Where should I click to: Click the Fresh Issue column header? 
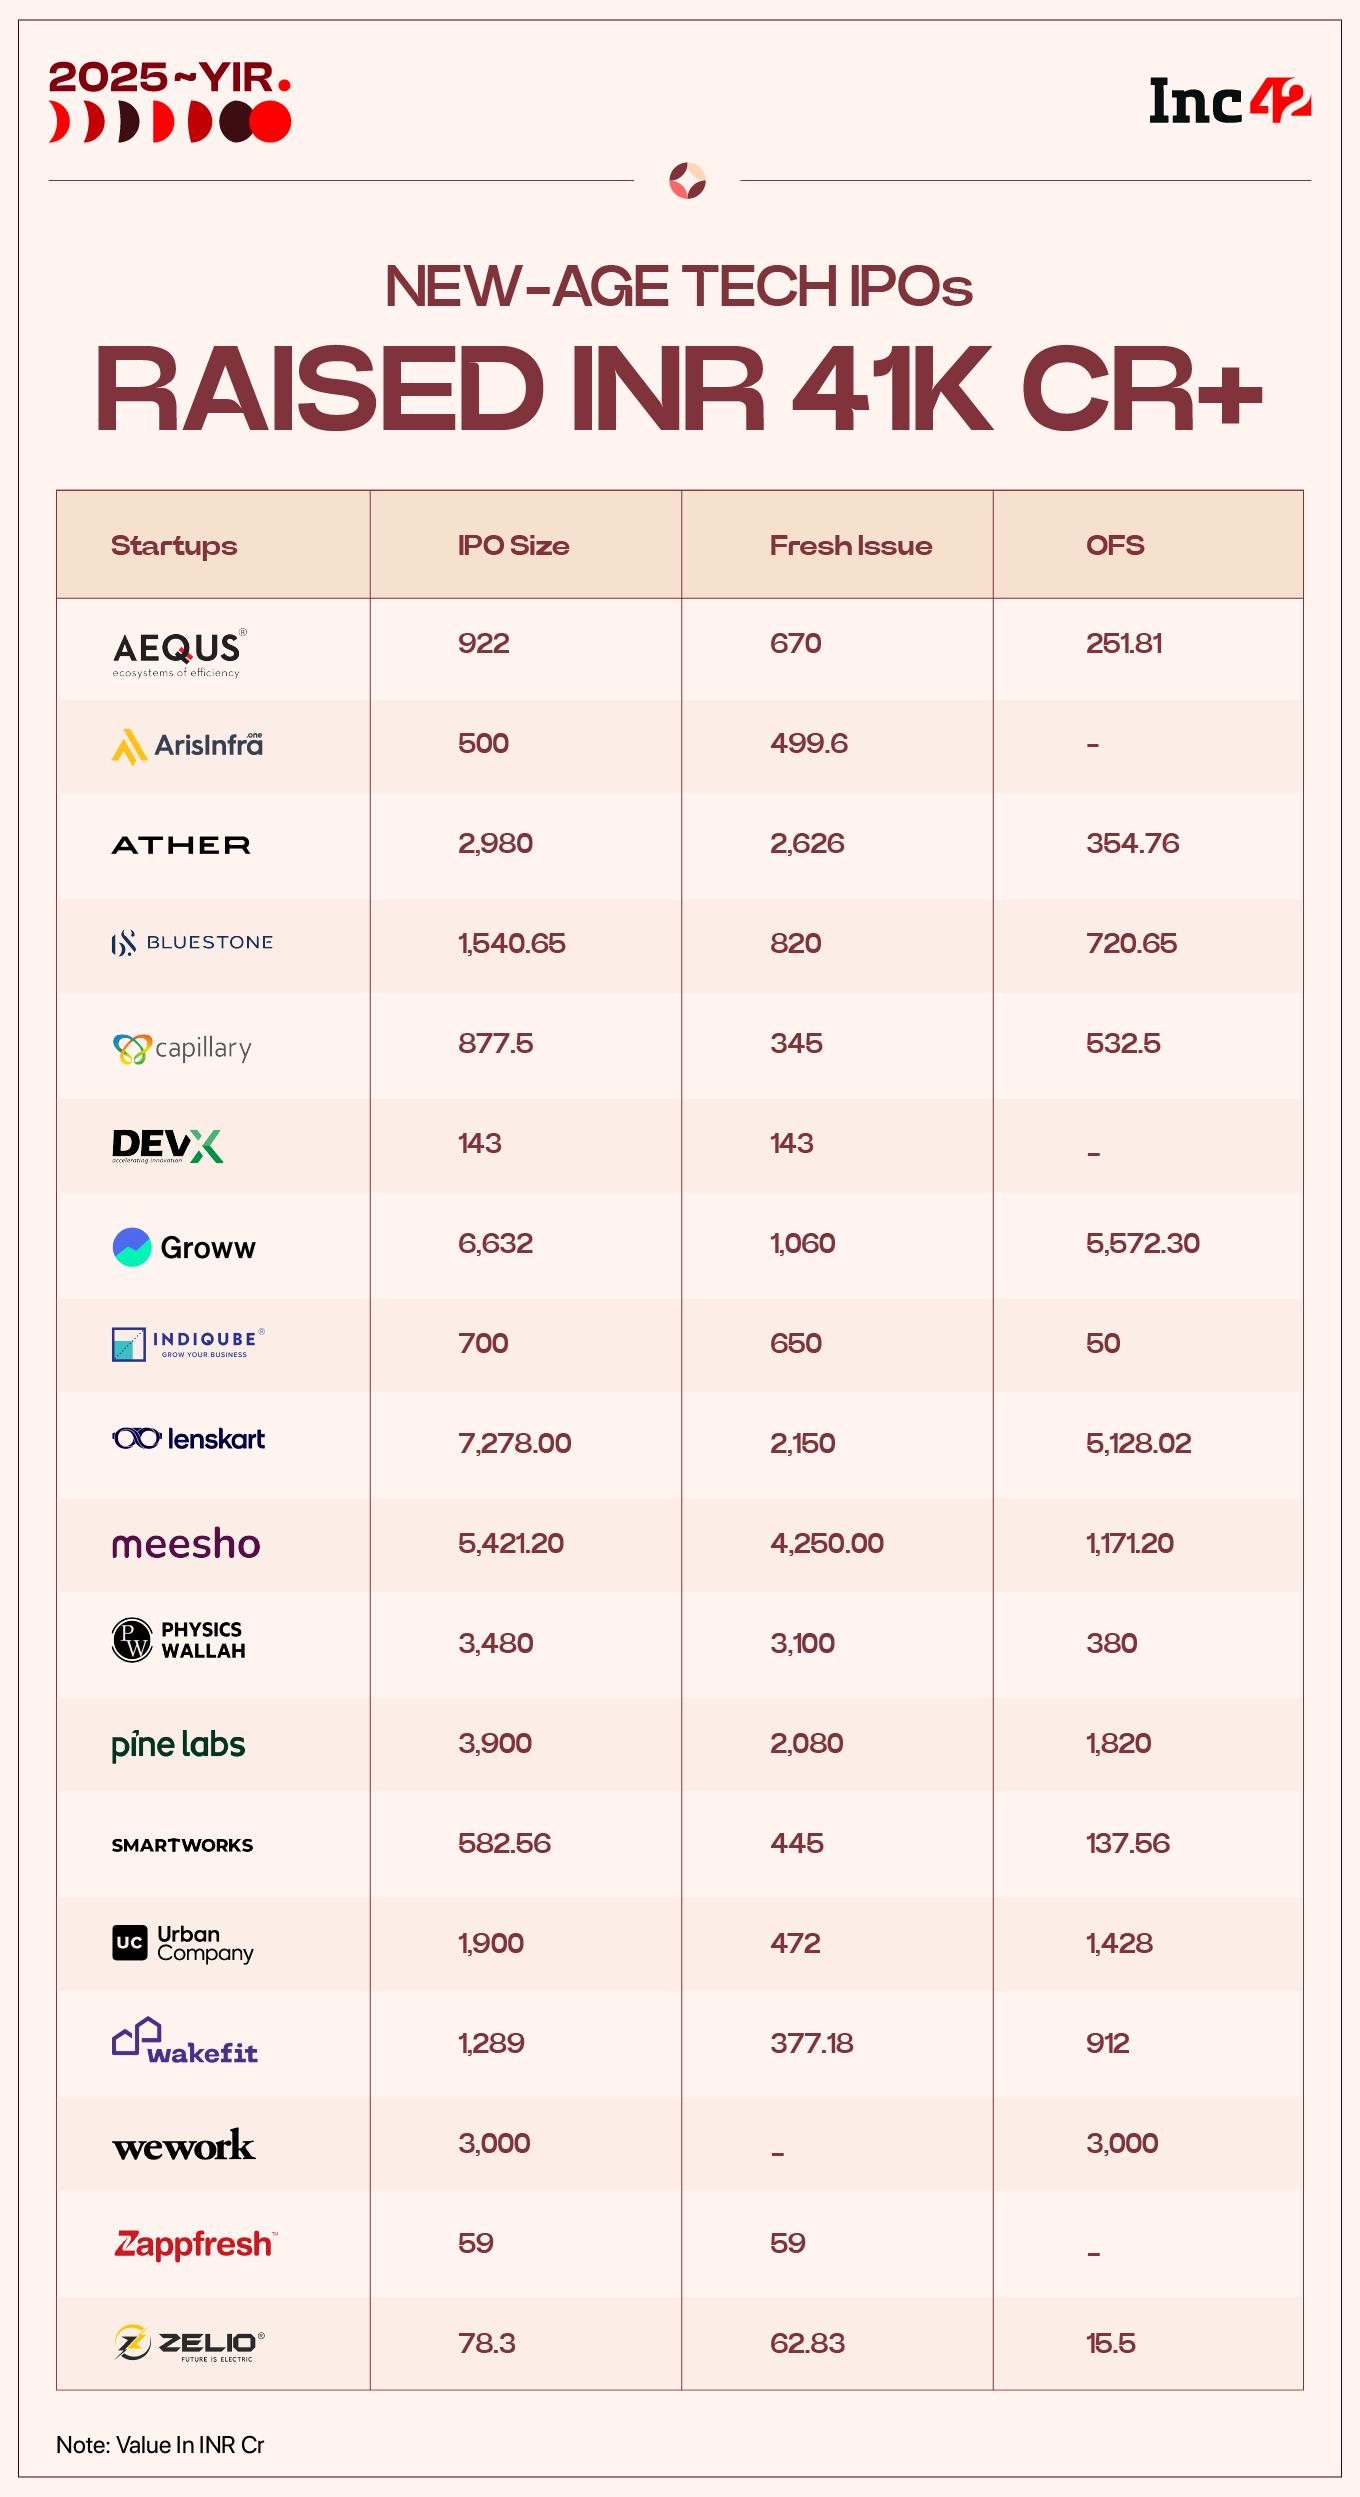pos(850,546)
